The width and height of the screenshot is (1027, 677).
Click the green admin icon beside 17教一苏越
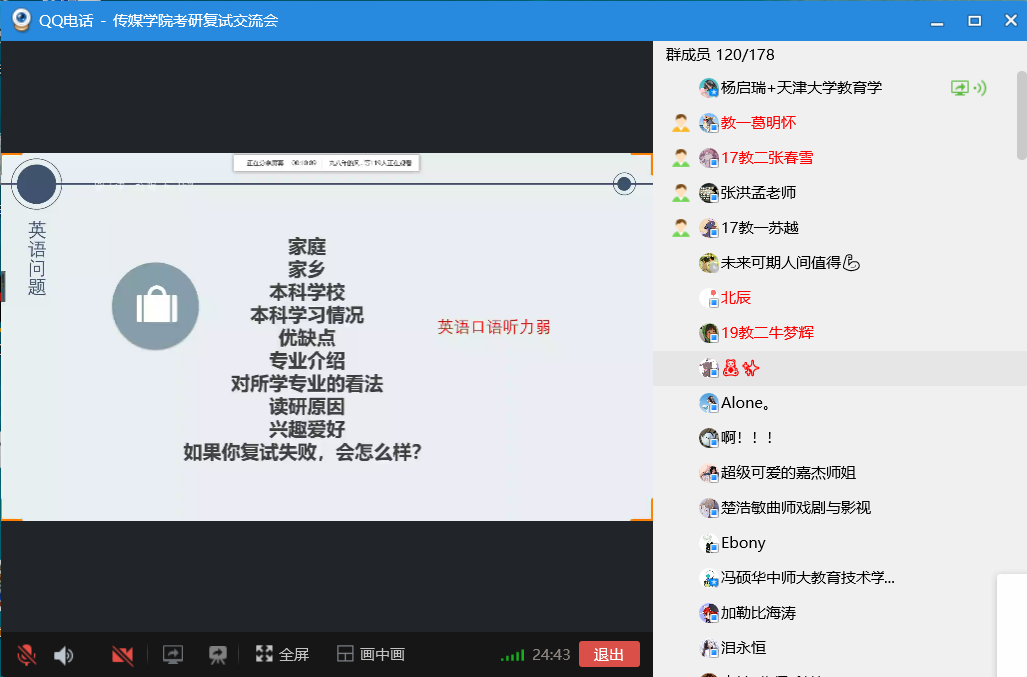(681, 228)
